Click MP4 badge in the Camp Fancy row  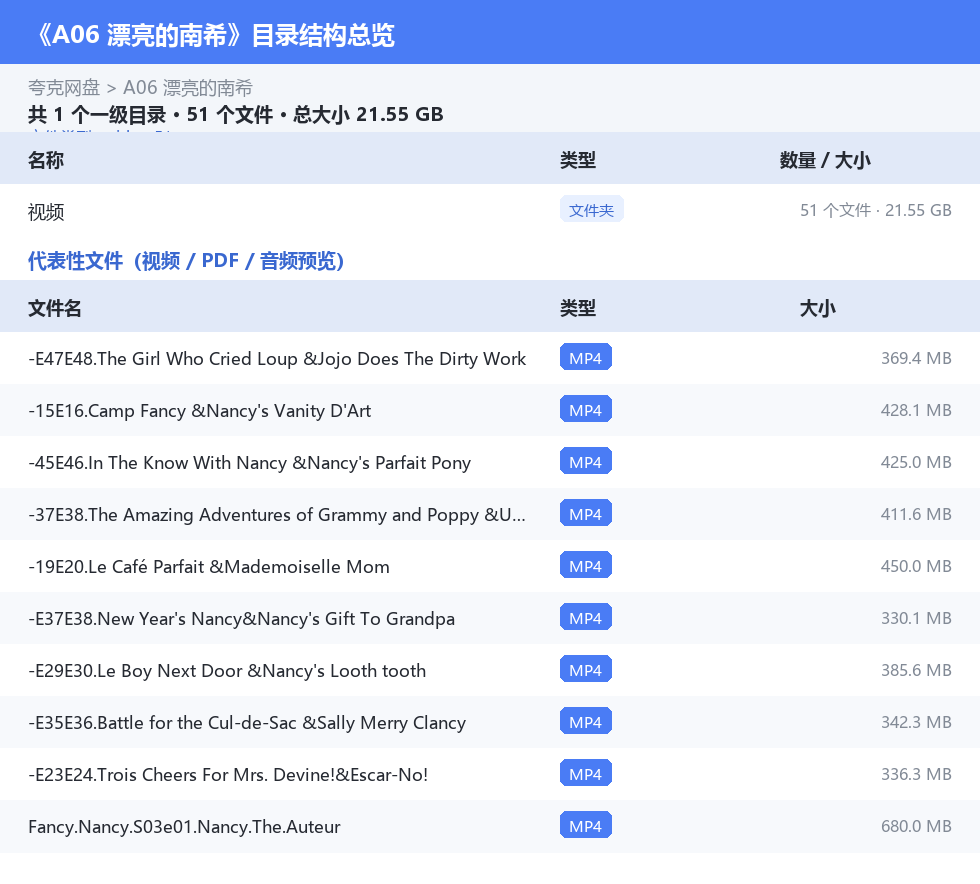point(586,409)
